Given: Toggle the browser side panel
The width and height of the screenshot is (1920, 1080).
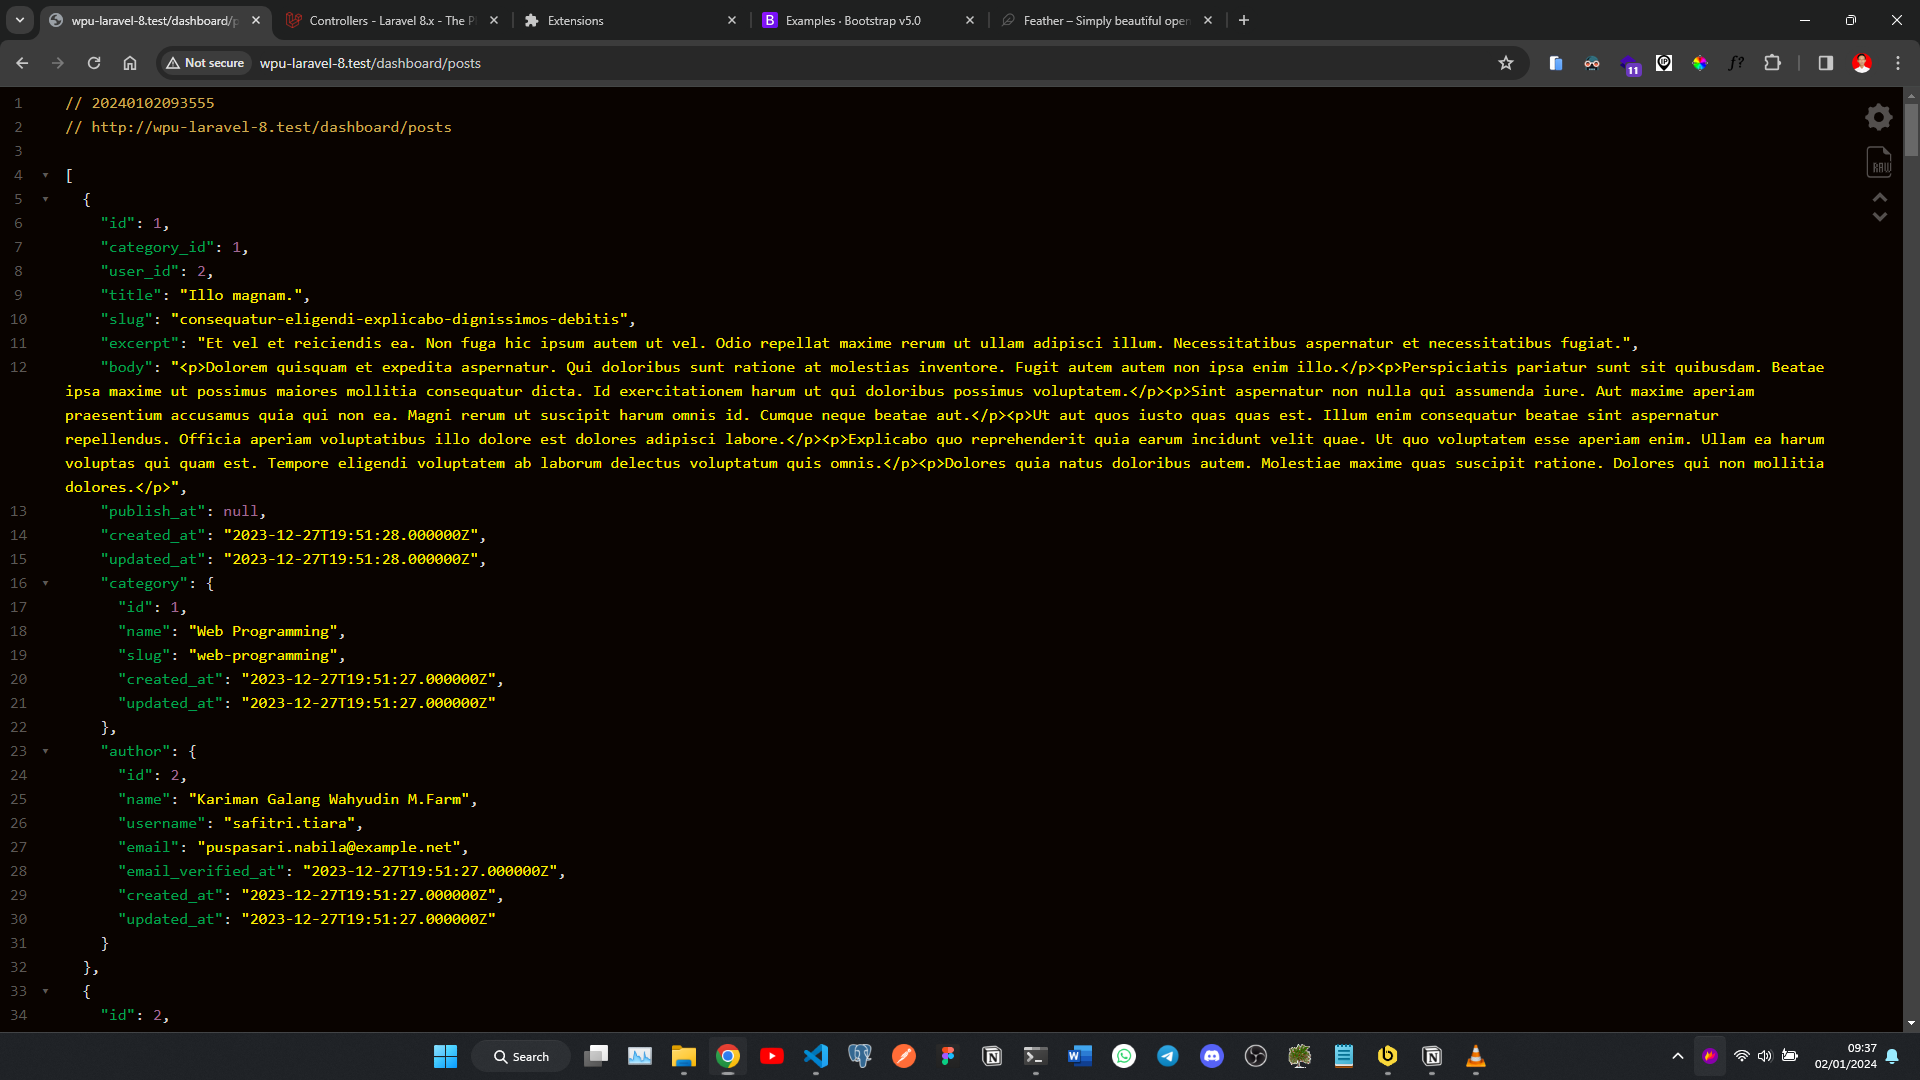Looking at the screenshot, I should (x=1825, y=63).
